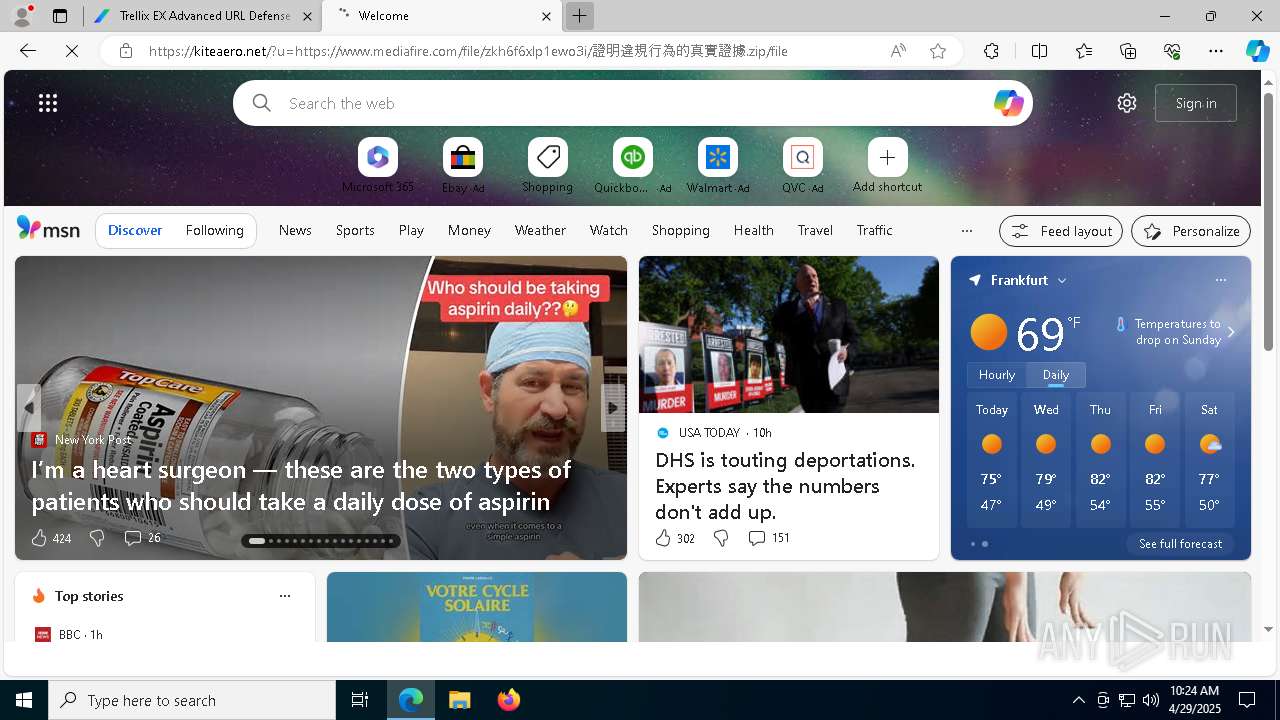1280x720 pixels.
Task: Open Edge Settings and more menu
Action: (1216, 51)
